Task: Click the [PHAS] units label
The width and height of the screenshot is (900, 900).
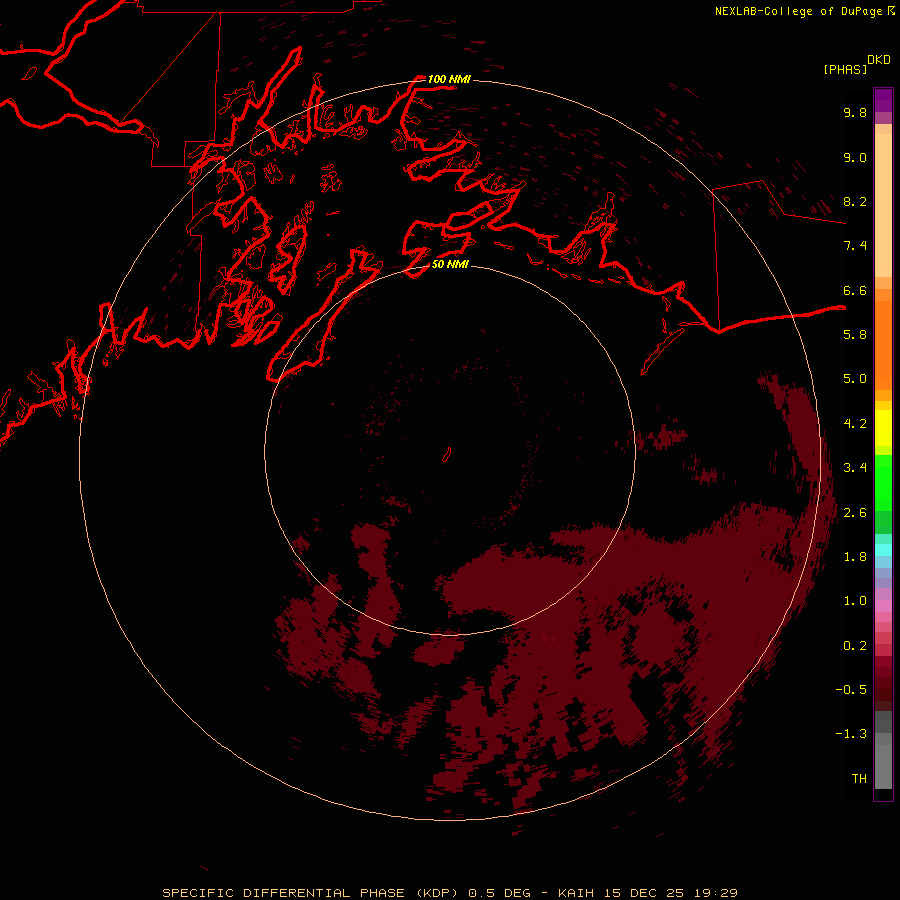Action: (x=845, y=69)
